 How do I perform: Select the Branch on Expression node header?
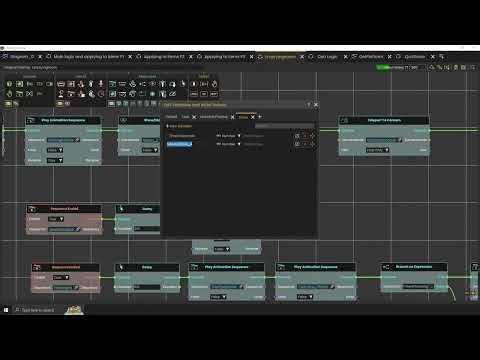click(414, 267)
